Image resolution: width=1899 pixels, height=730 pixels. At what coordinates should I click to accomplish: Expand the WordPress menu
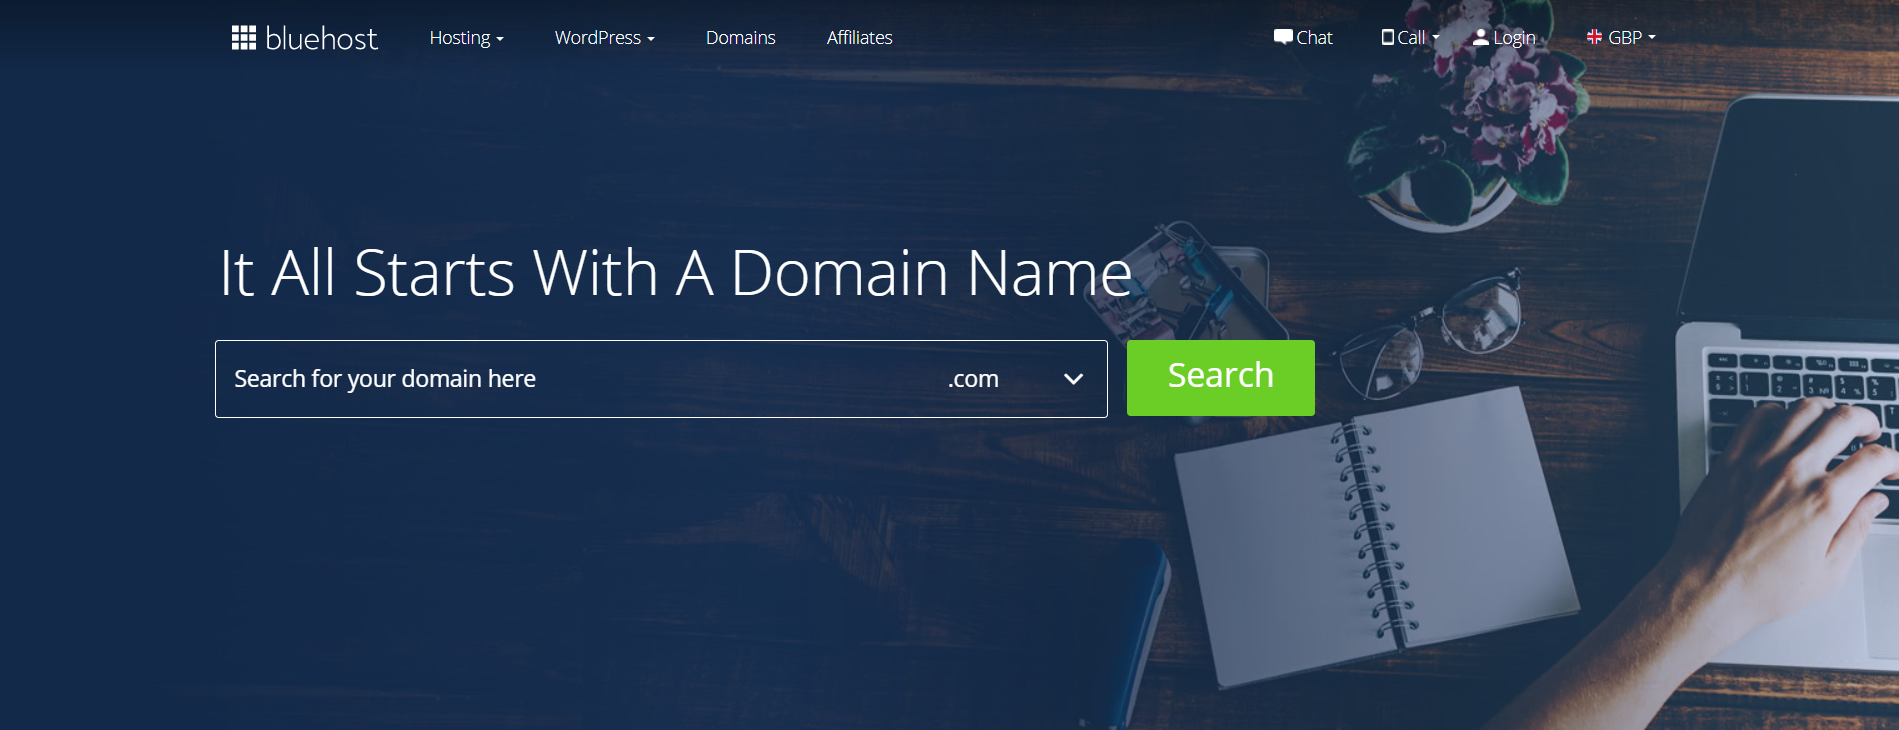coord(604,38)
